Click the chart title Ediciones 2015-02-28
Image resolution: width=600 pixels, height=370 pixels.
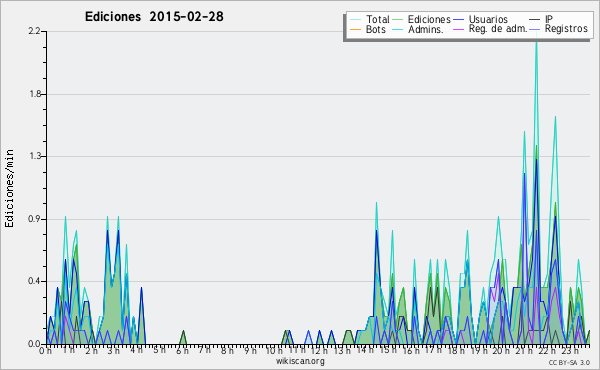coord(154,17)
